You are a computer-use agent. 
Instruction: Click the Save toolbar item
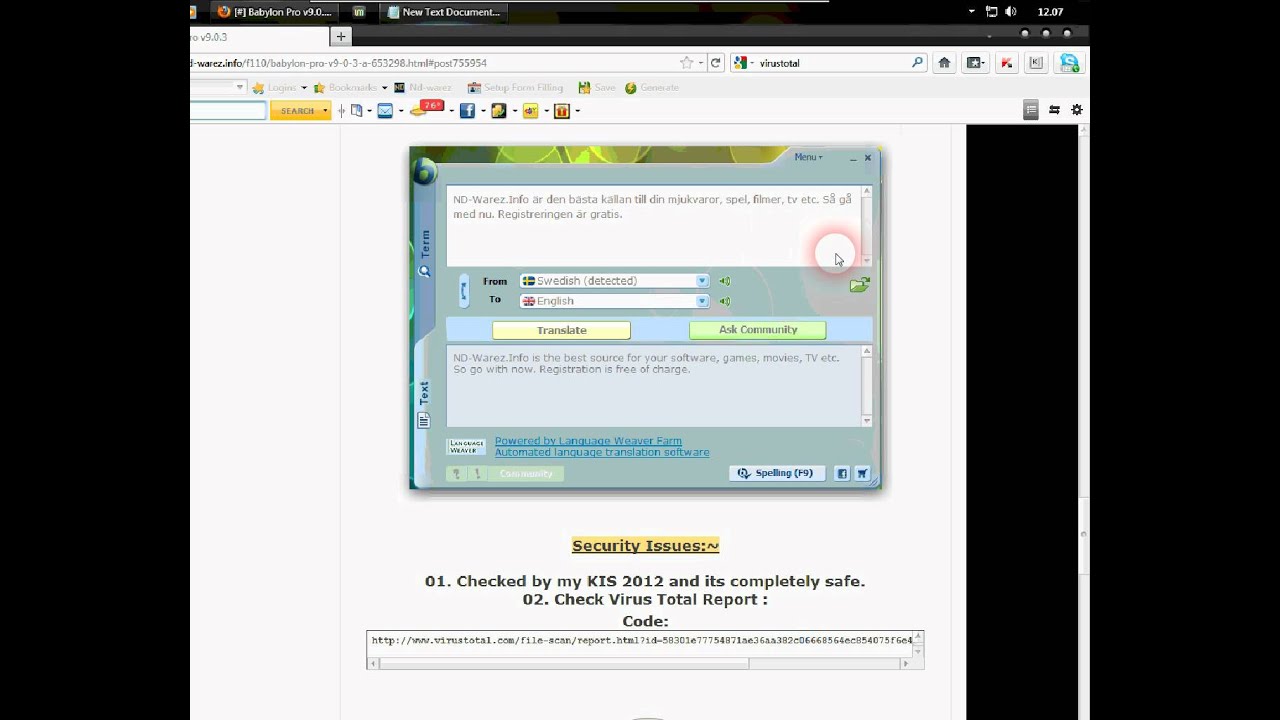tap(597, 88)
